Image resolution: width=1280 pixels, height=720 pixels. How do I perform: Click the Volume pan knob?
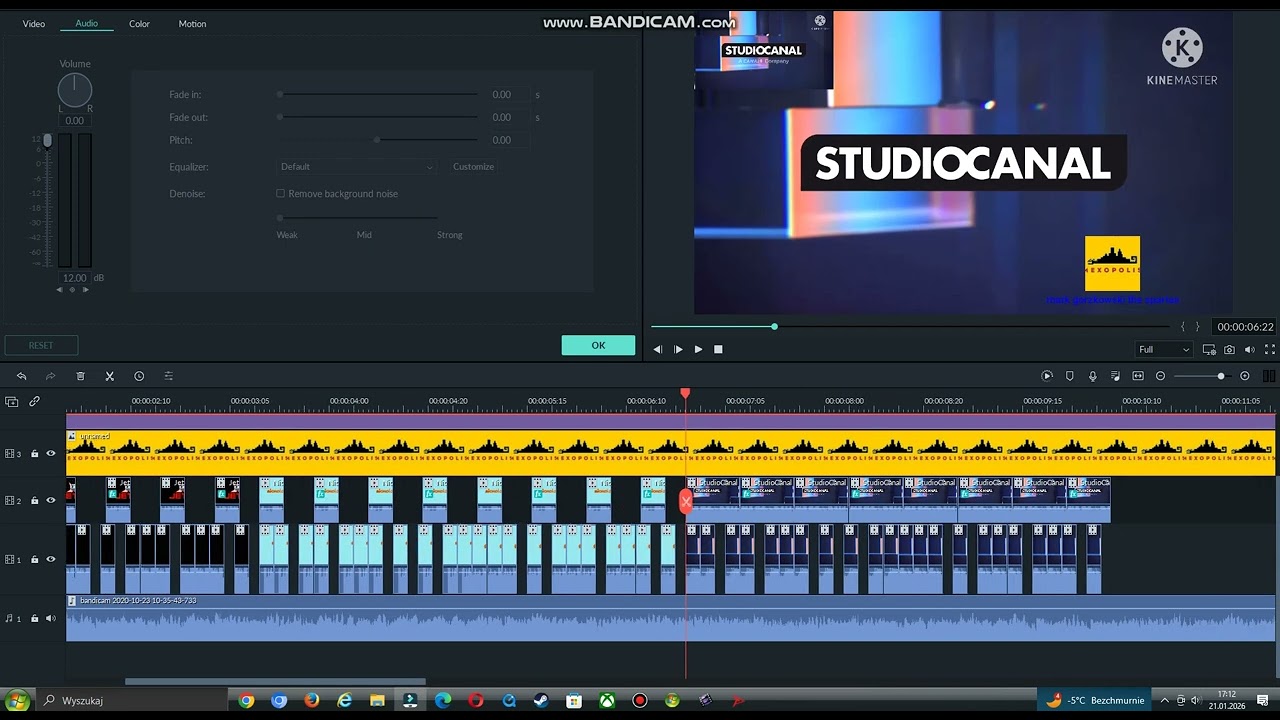tap(75, 91)
